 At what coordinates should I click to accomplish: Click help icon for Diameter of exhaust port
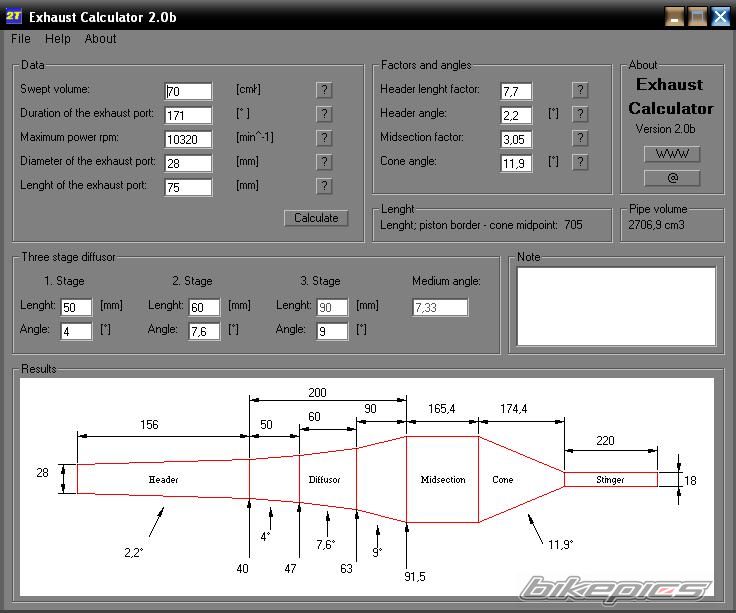(x=324, y=162)
